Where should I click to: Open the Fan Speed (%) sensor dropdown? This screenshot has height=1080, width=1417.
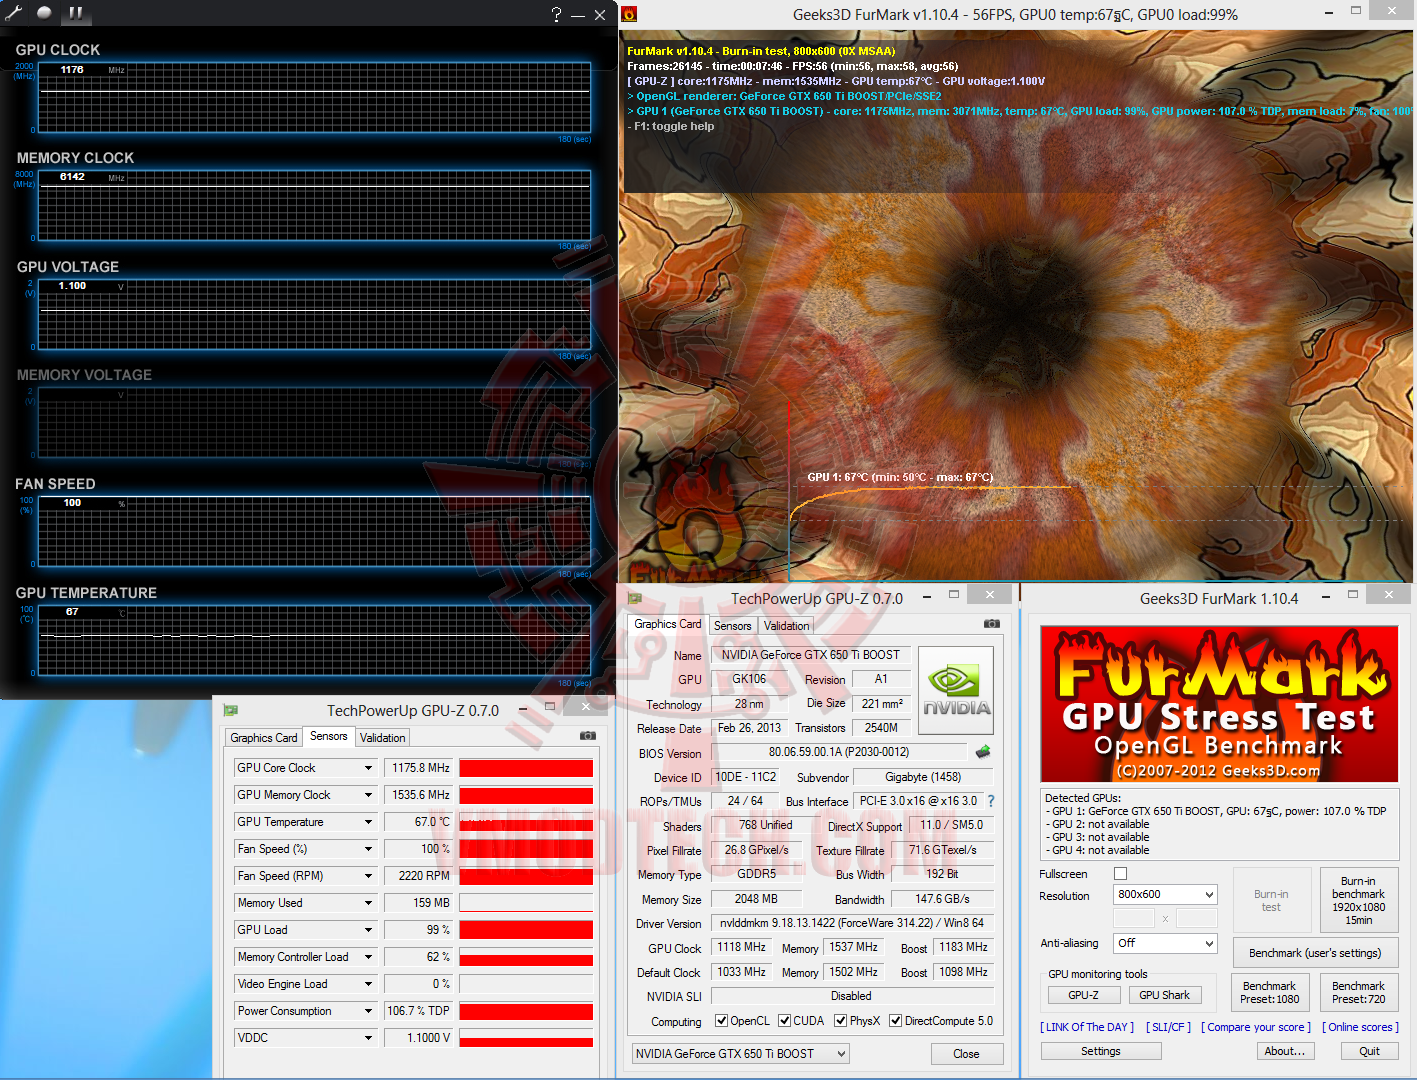tap(368, 849)
